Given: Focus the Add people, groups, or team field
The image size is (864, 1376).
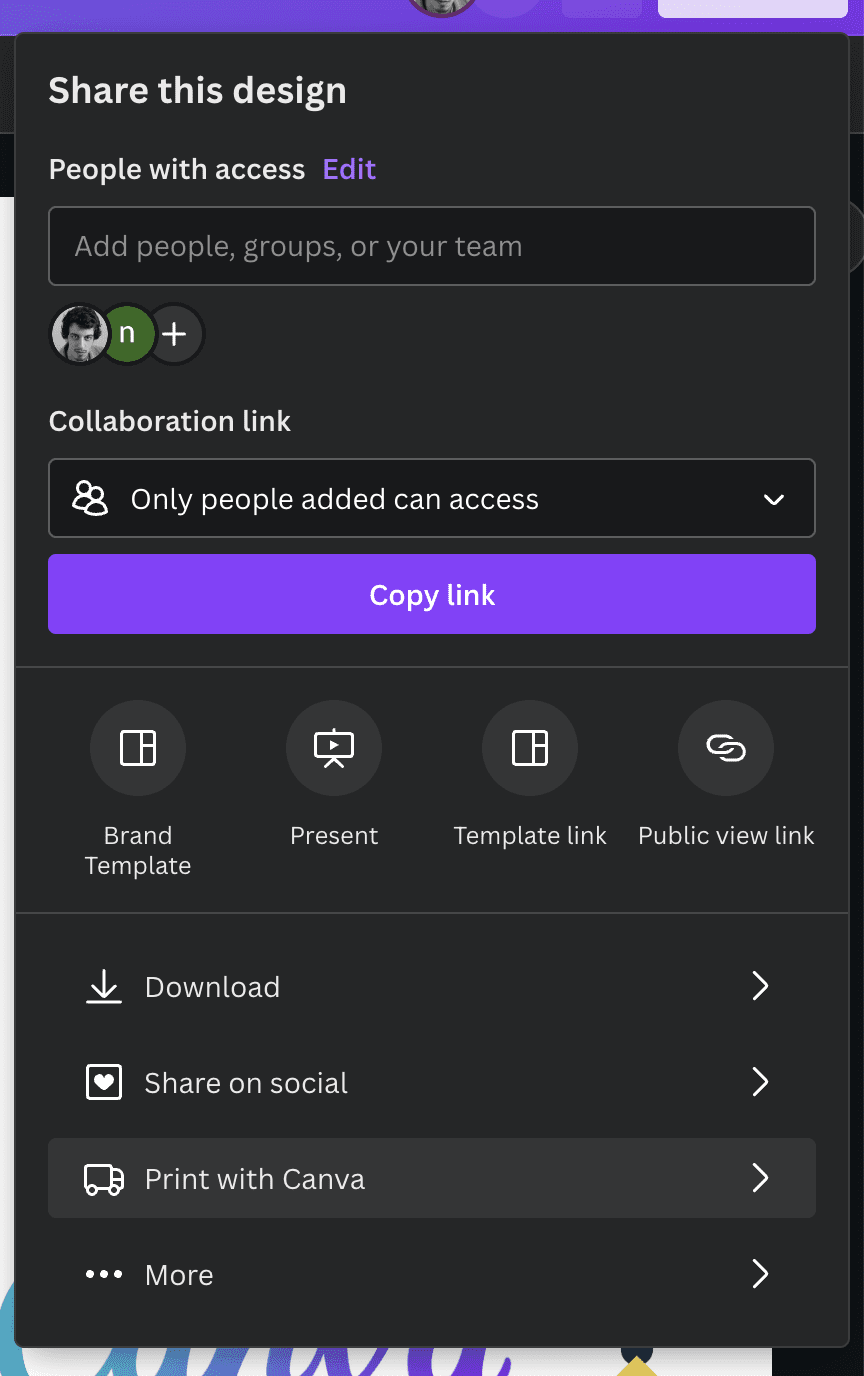Looking at the screenshot, I should [432, 246].
